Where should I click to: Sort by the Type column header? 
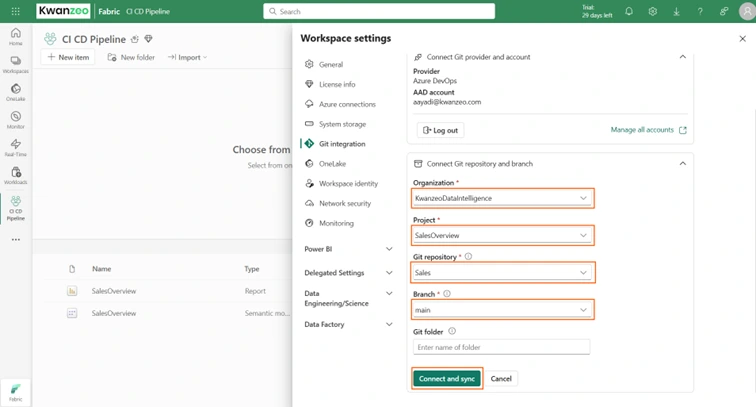252,269
